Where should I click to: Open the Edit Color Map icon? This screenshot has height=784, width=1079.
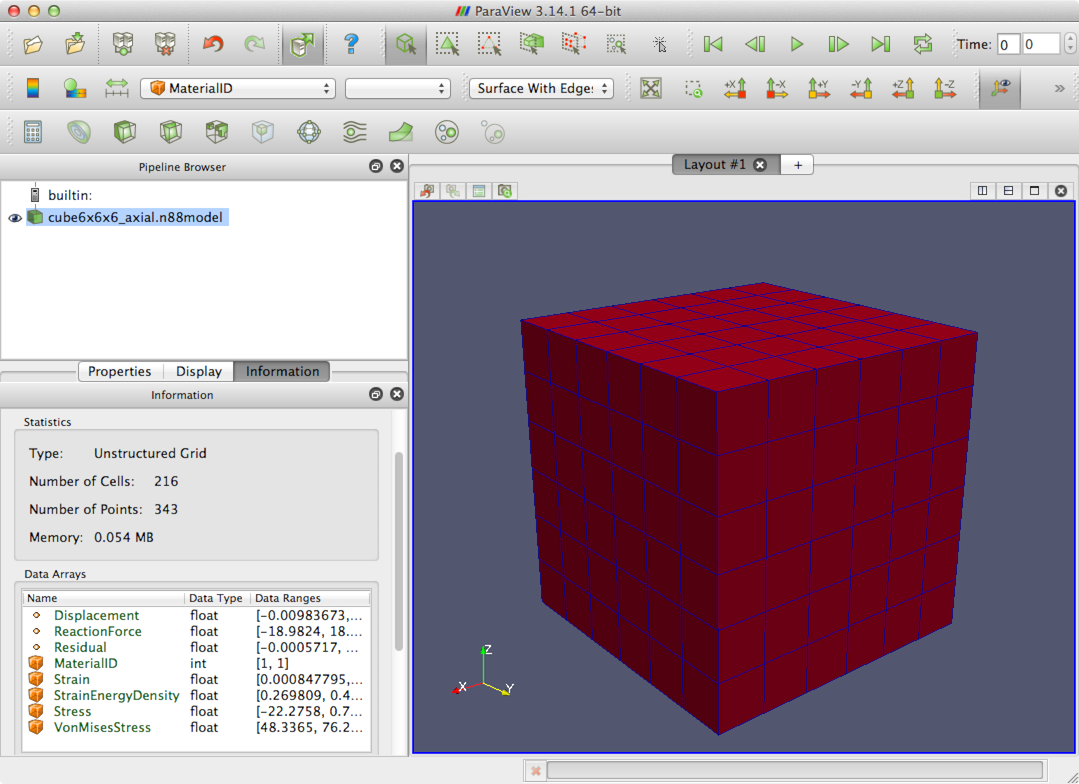75,88
